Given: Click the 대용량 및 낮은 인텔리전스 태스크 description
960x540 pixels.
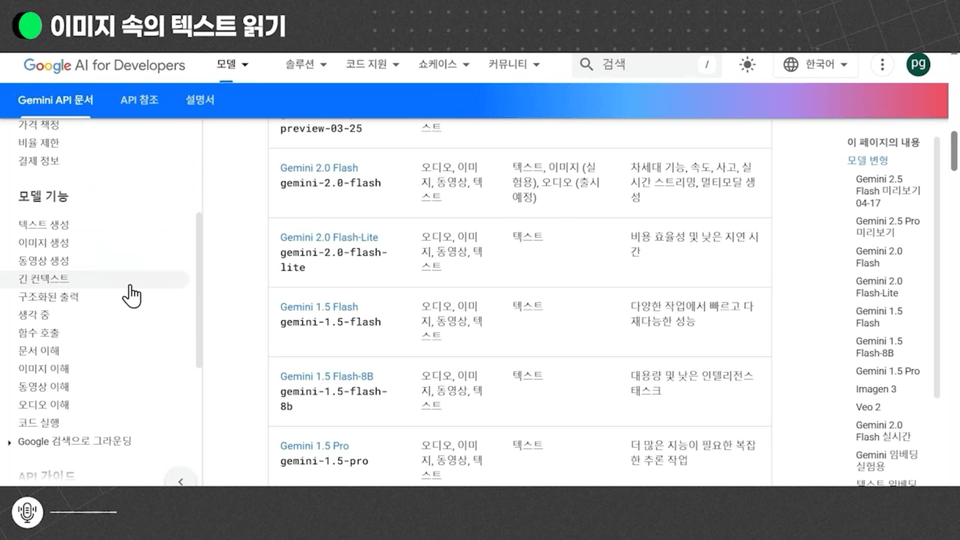Looking at the screenshot, I should pyautogui.click(x=692, y=383).
